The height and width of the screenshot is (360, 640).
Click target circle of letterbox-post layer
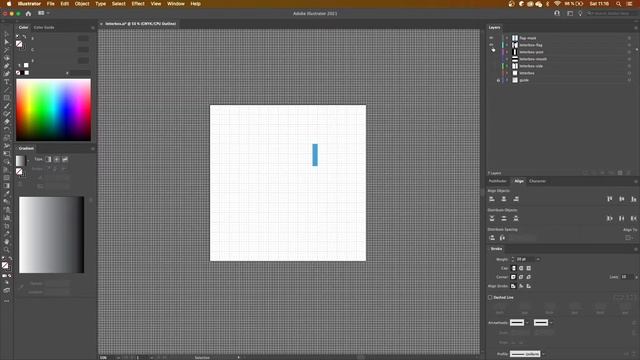[629, 52]
